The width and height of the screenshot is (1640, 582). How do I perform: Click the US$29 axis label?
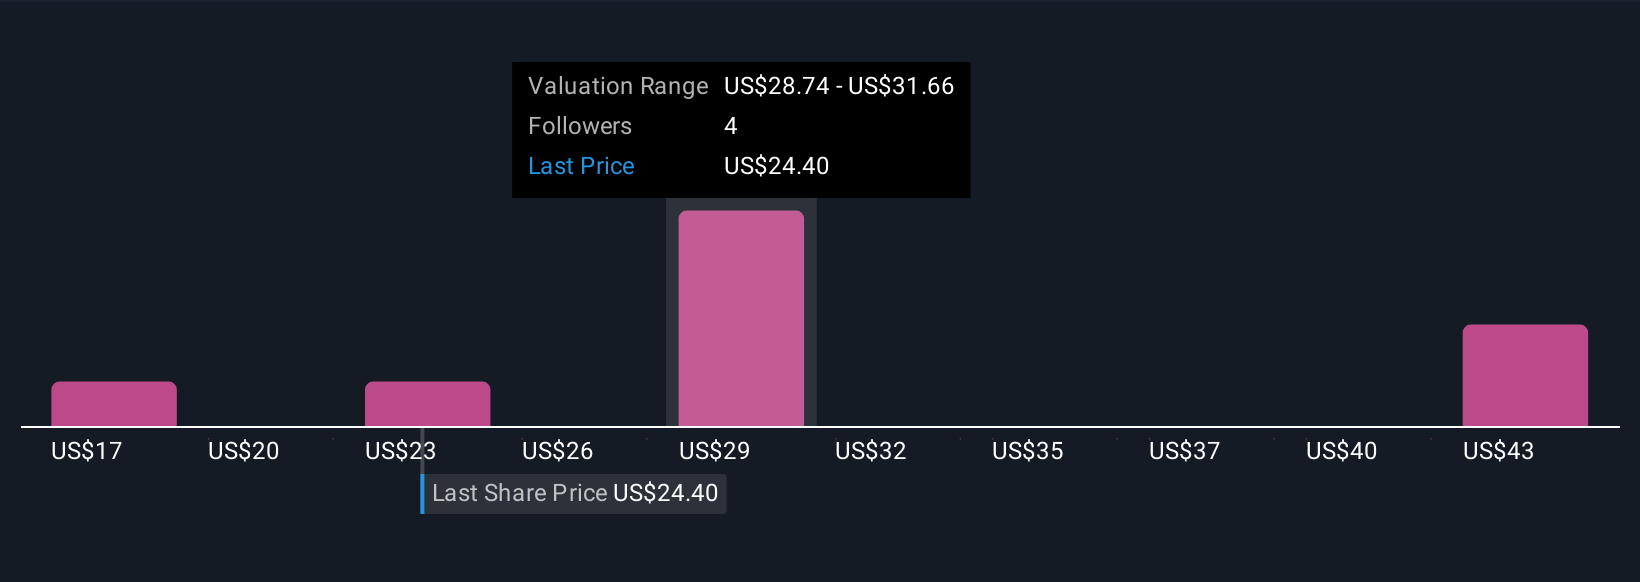[714, 451]
